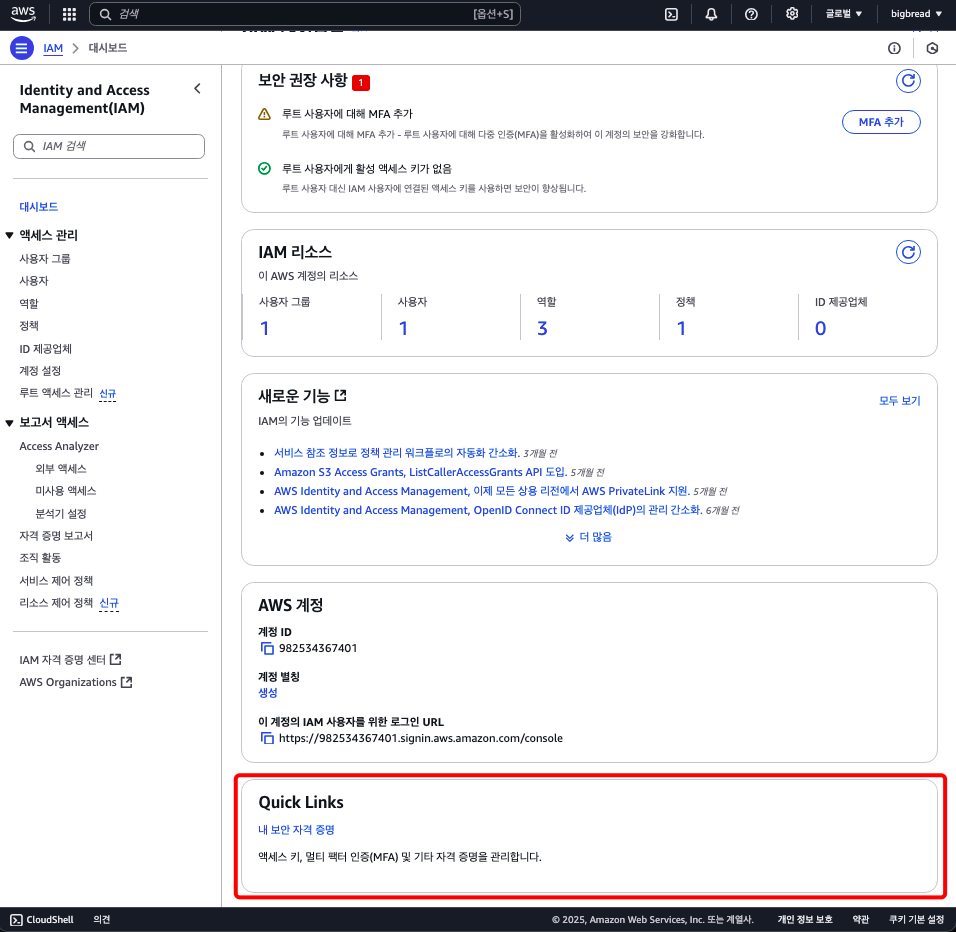Open AWS Organizations external link

(x=76, y=682)
